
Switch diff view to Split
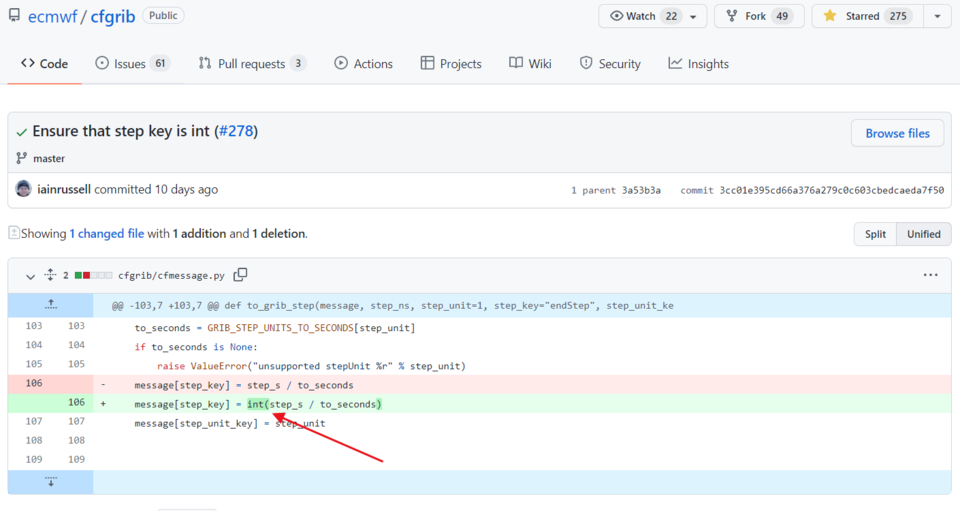coord(875,234)
